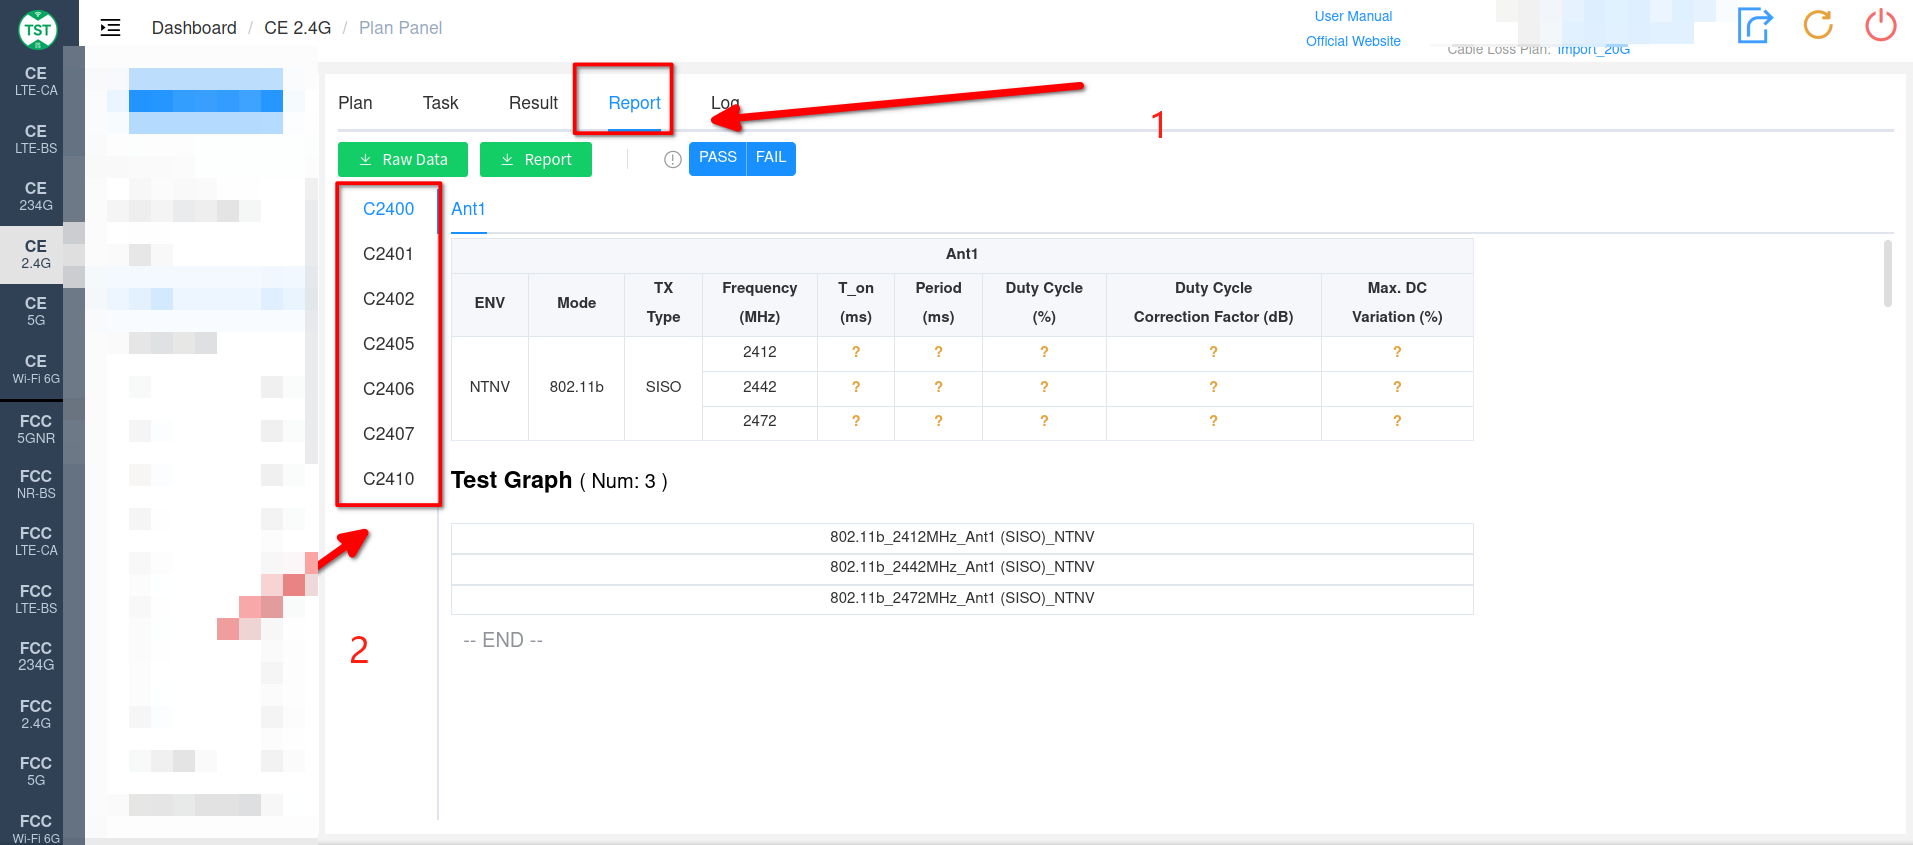
Task: Toggle the FAIL filter button
Action: coord(771,158)
